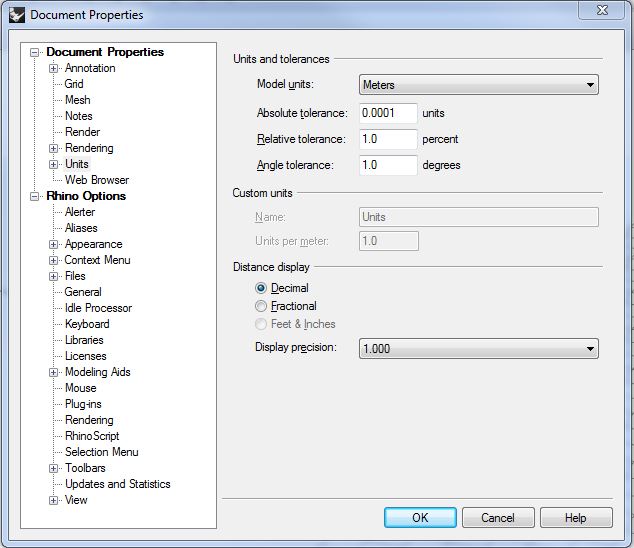Select Context Menu in Rhino Options
634x548 pixels.
coord(97,260)
